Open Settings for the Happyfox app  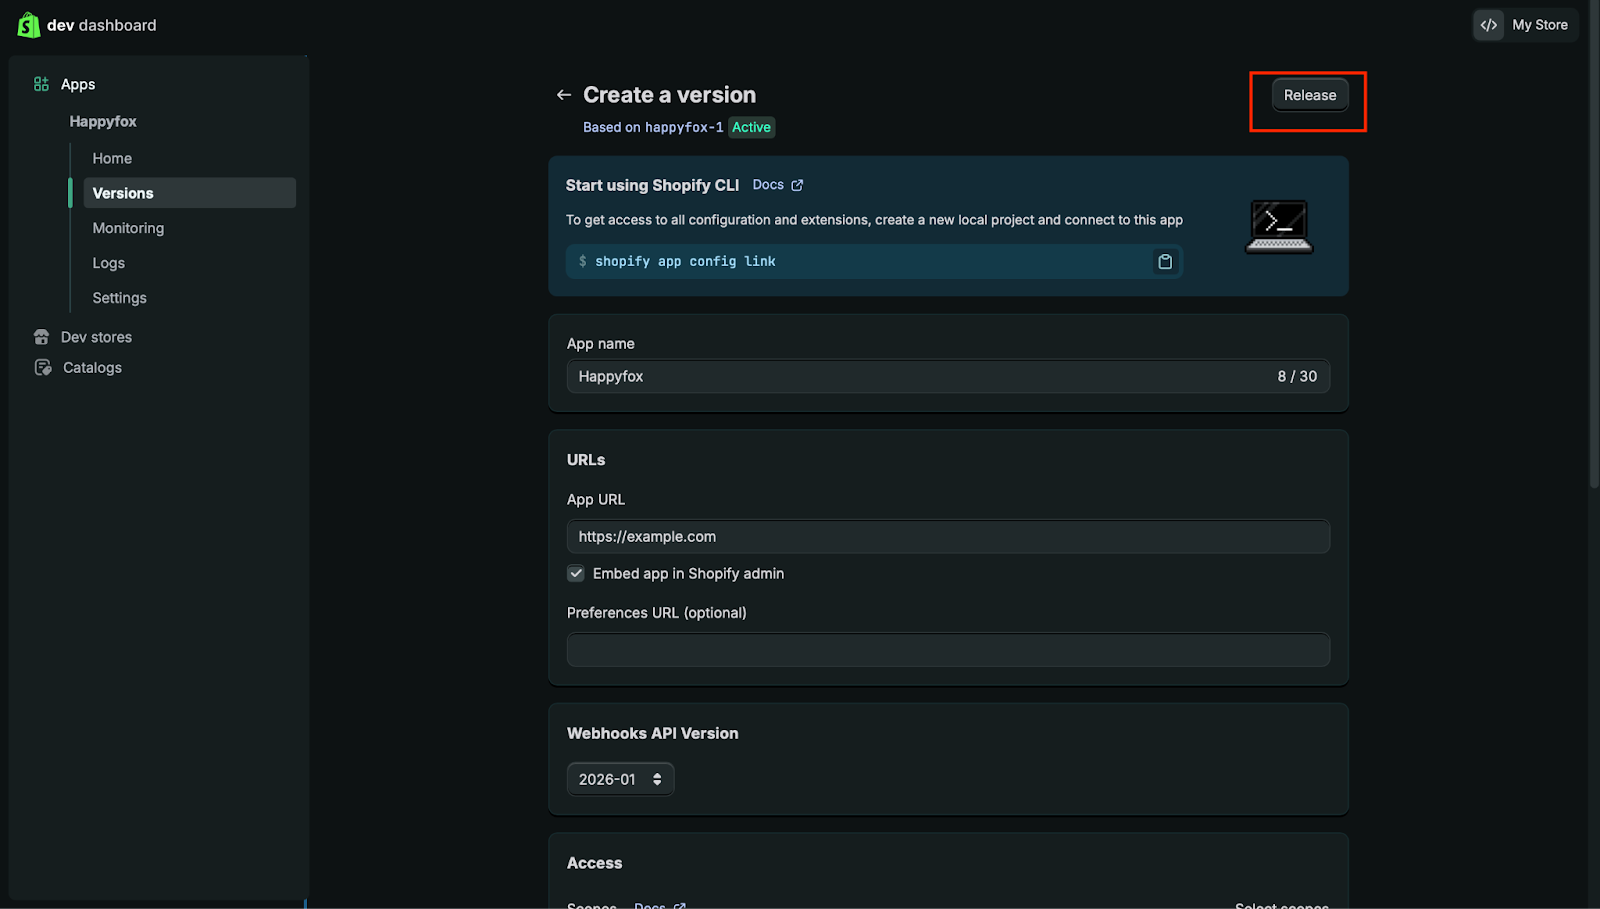(119, 298)
